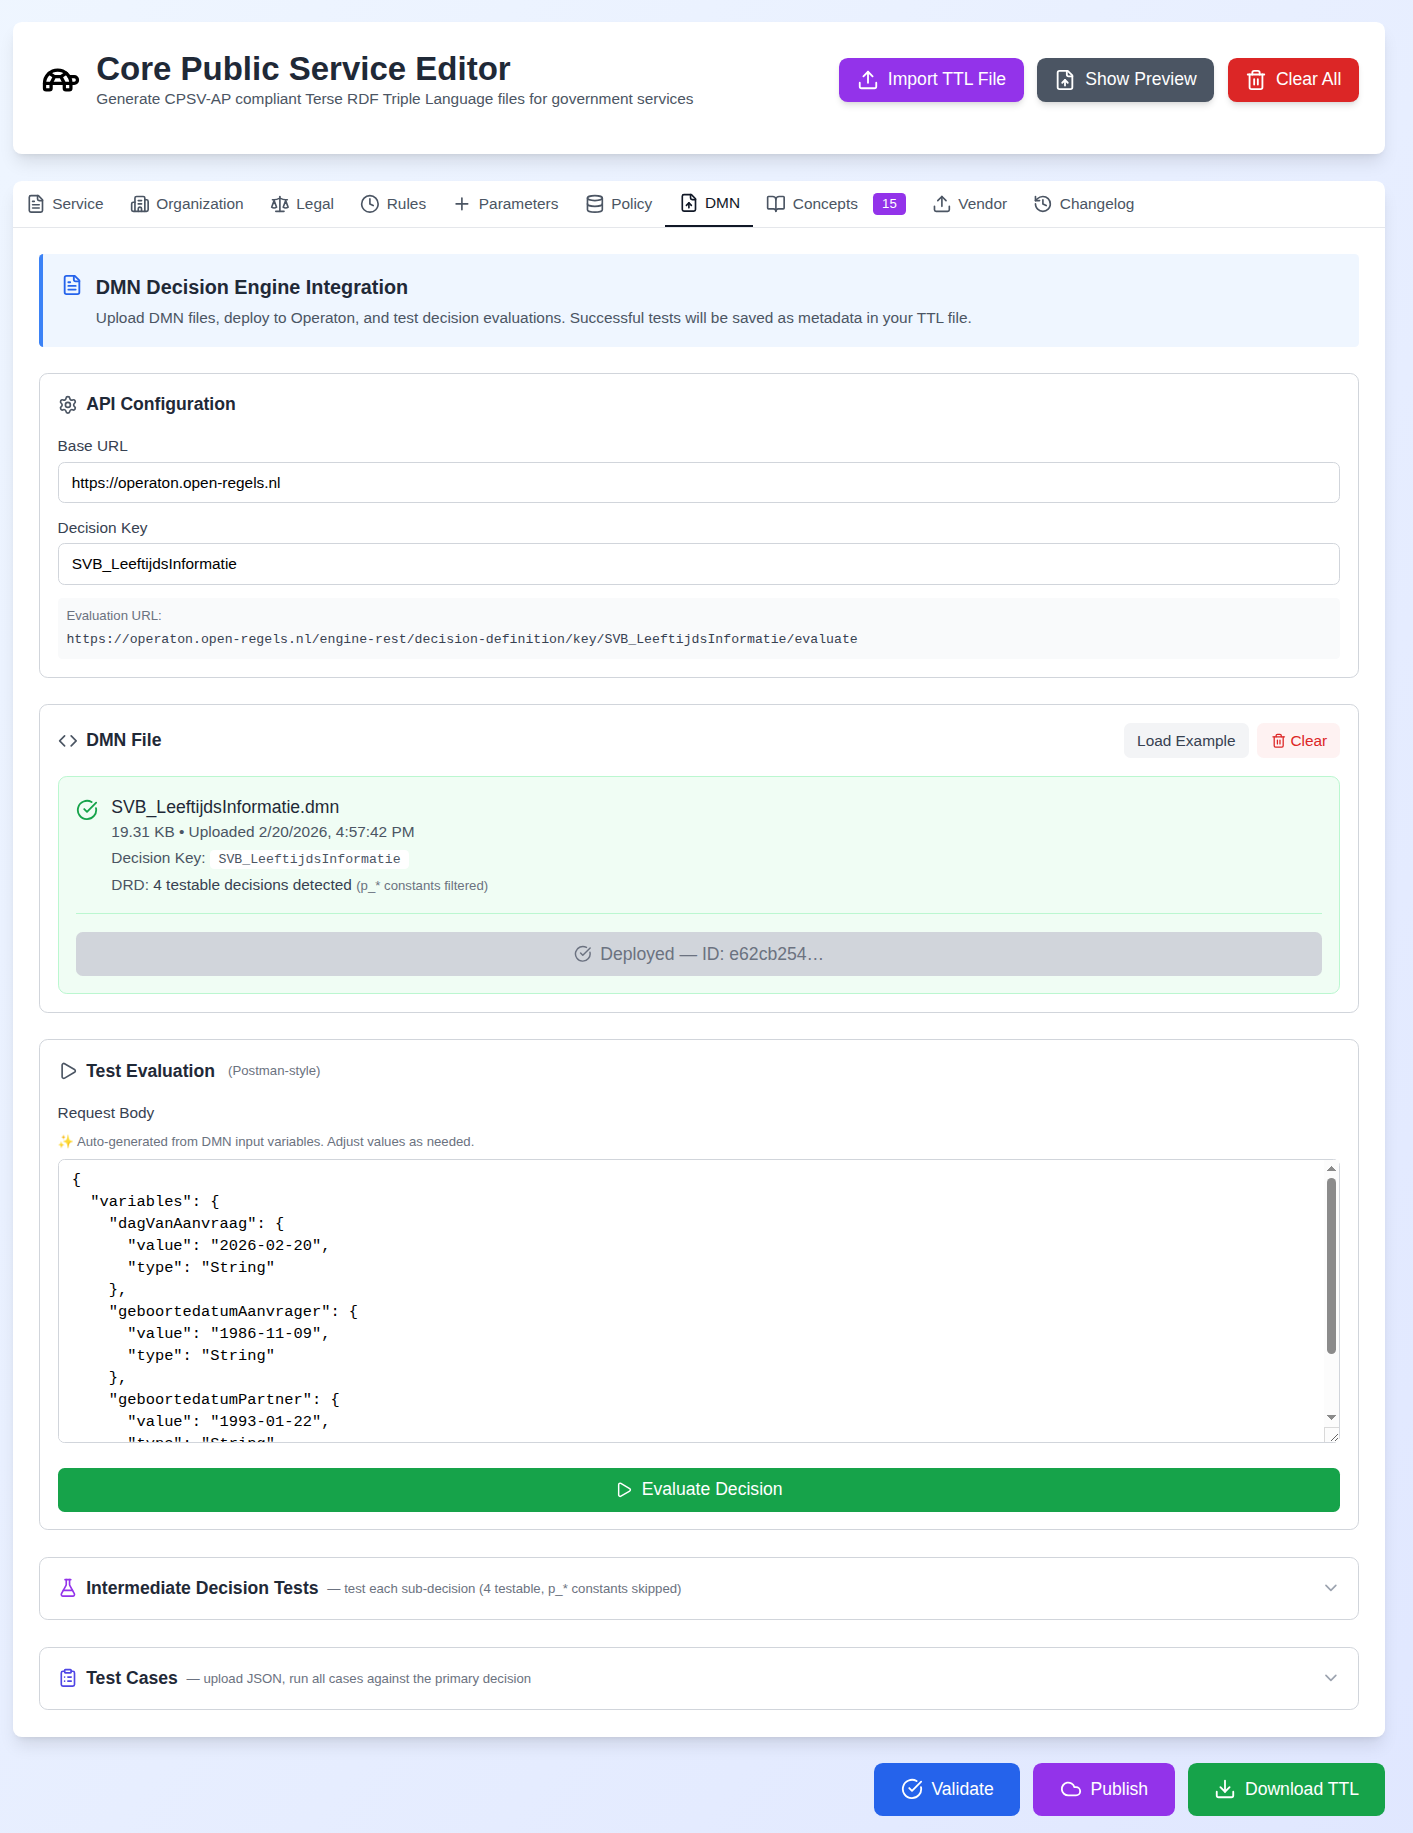
Task: Click the clipboard icon beside Test Cases
Action: (67, 1678)
